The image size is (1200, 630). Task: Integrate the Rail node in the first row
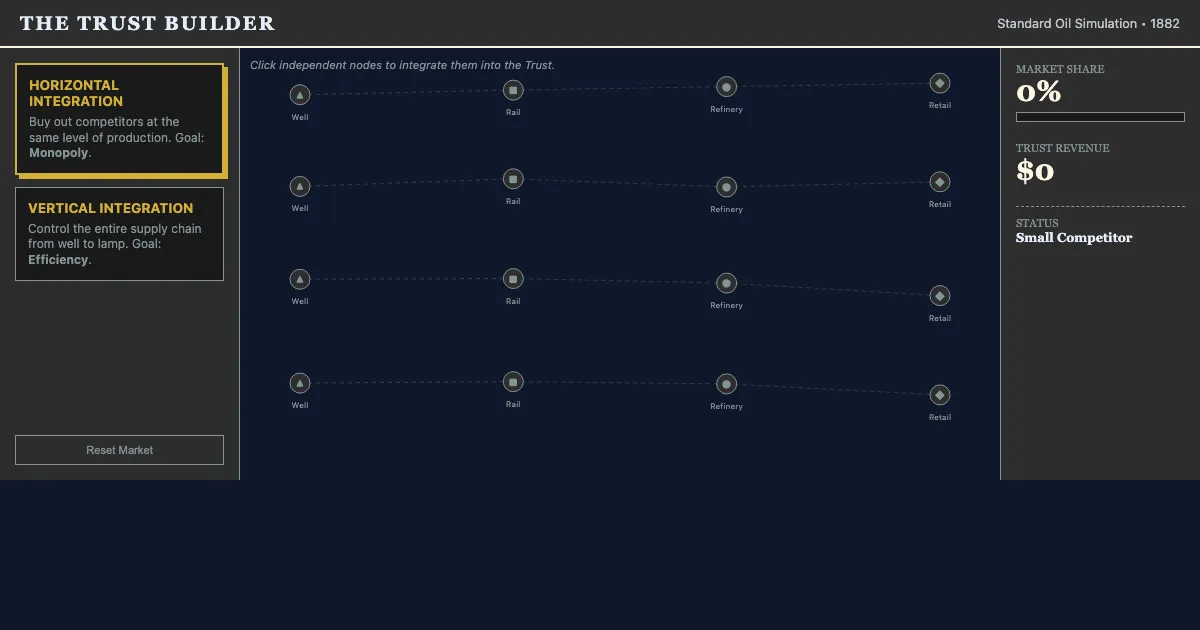point(513,90)
